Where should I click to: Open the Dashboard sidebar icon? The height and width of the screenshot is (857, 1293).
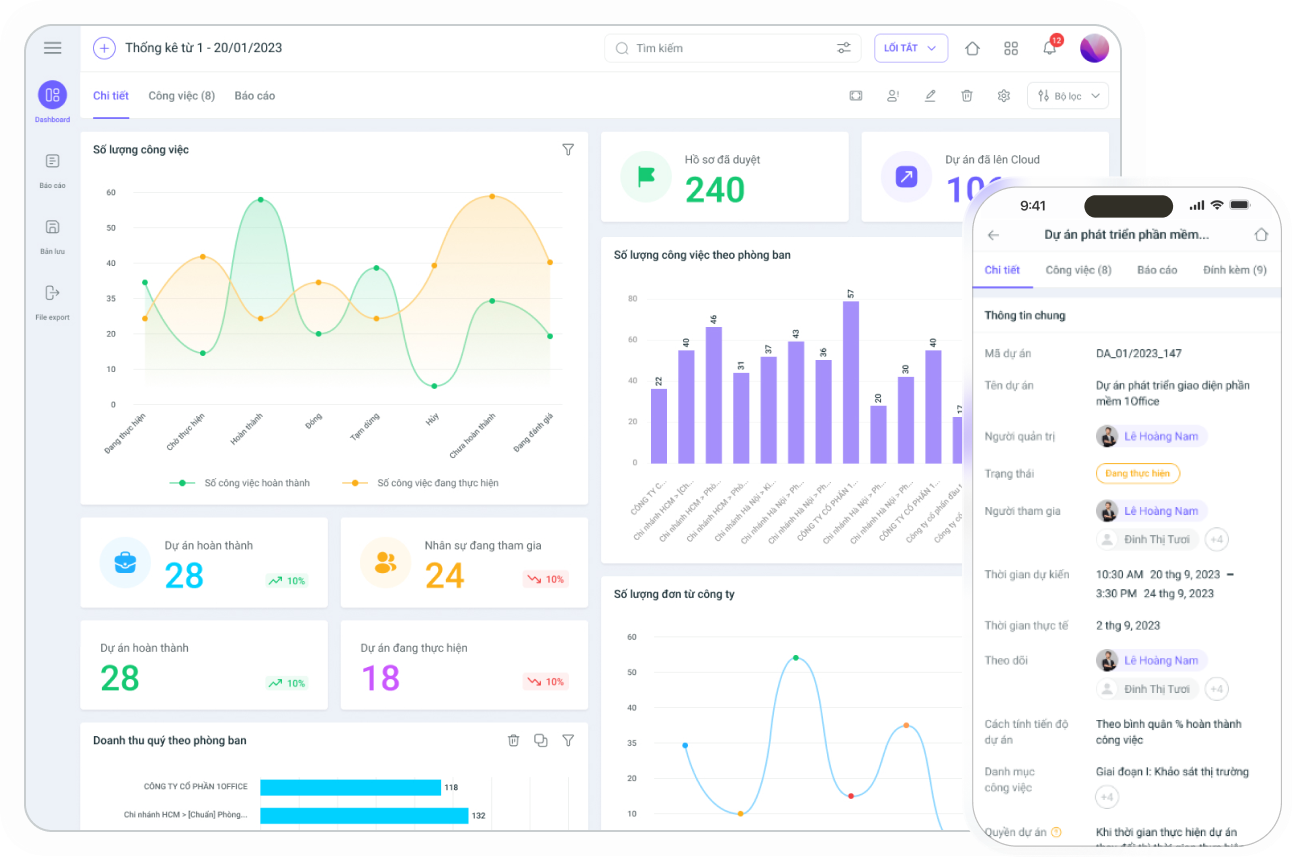click(x=53, y=96)
